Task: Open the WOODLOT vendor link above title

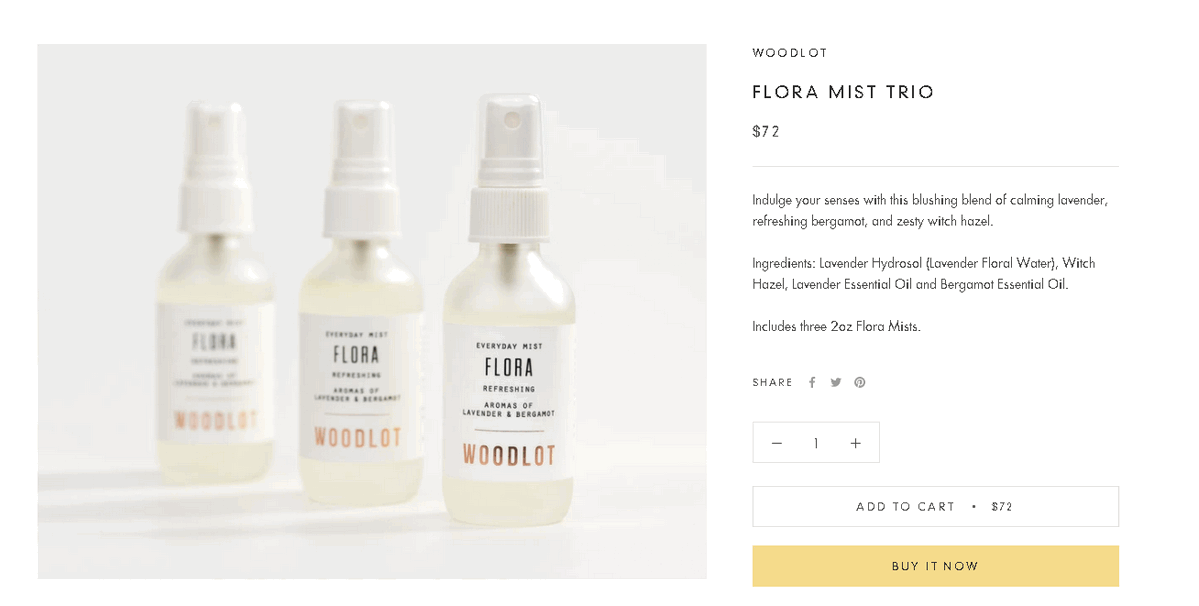Action: (790, 53)
